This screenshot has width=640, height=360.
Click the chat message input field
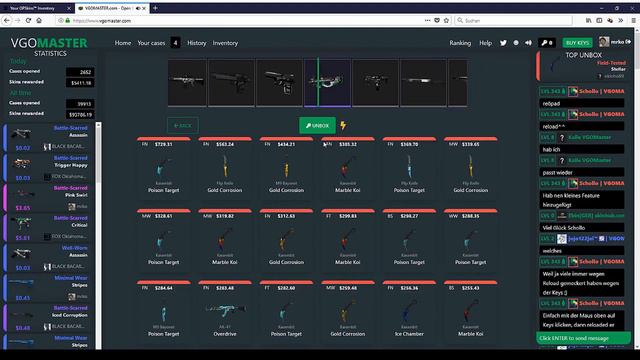pos(583,338)
